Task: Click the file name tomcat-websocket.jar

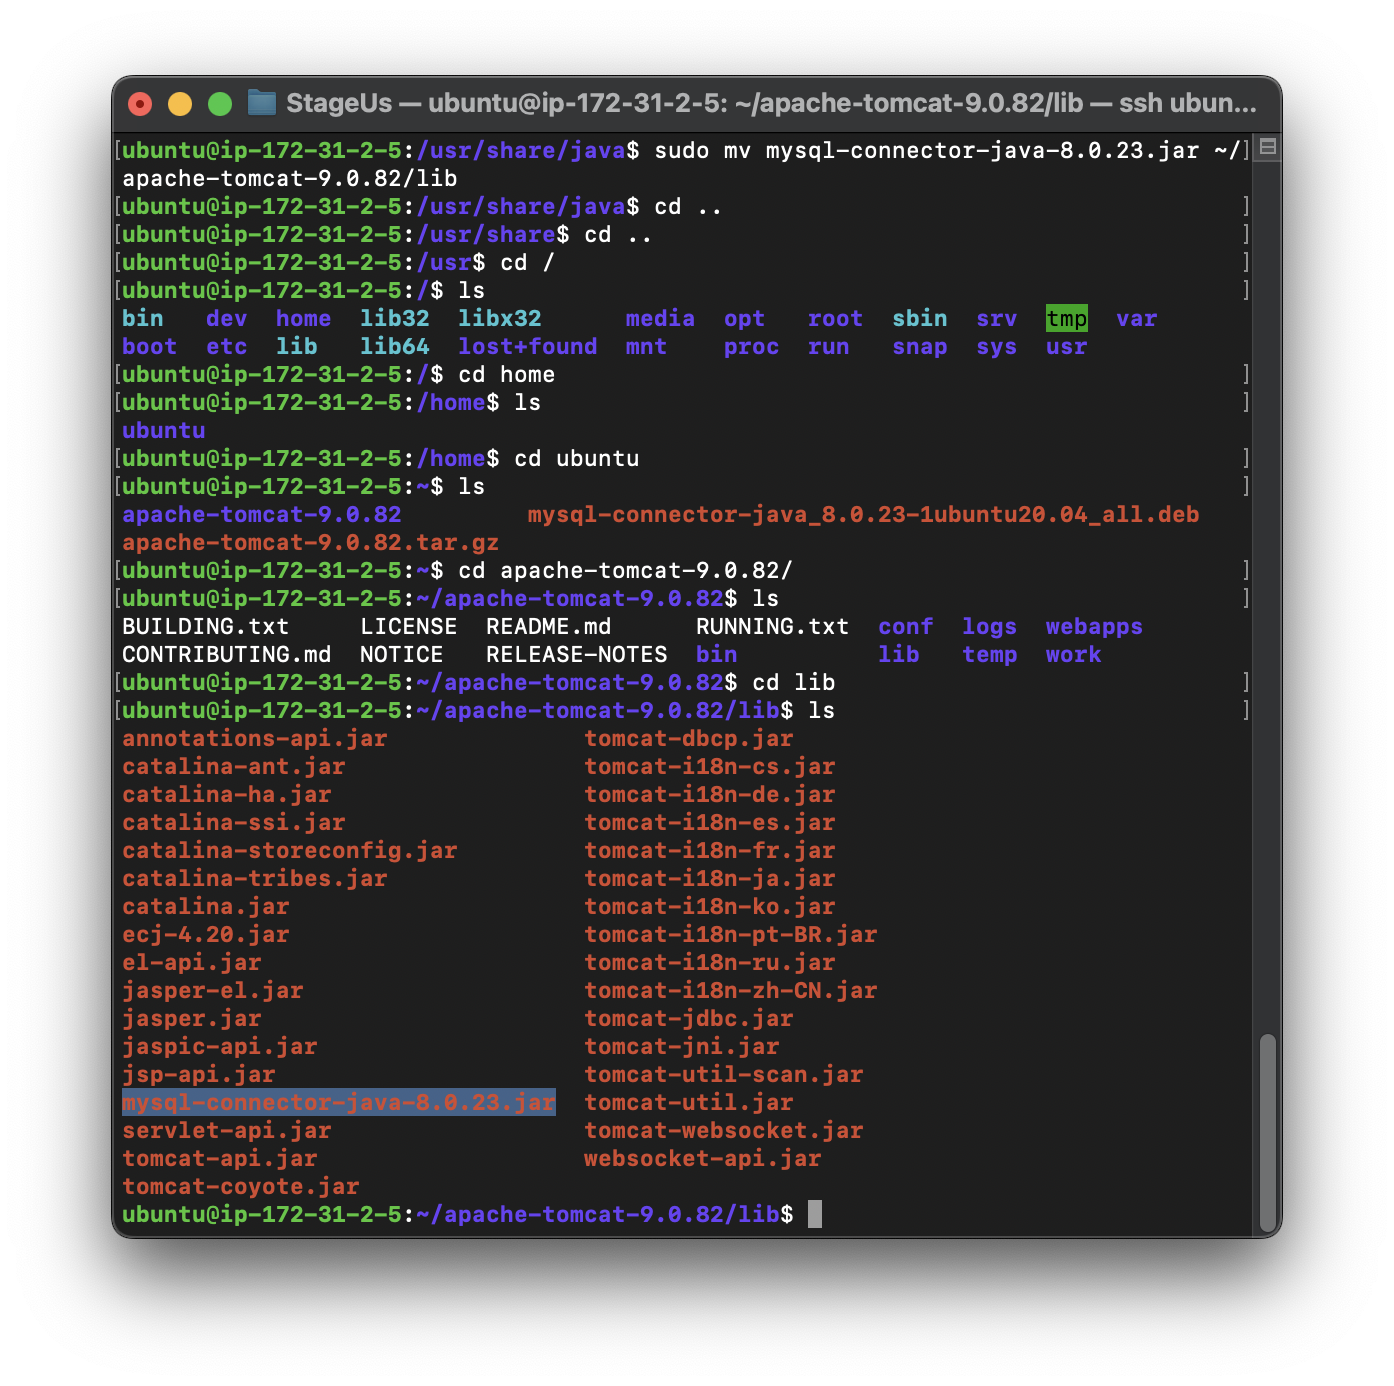Action: click(x=724, y=1131)
